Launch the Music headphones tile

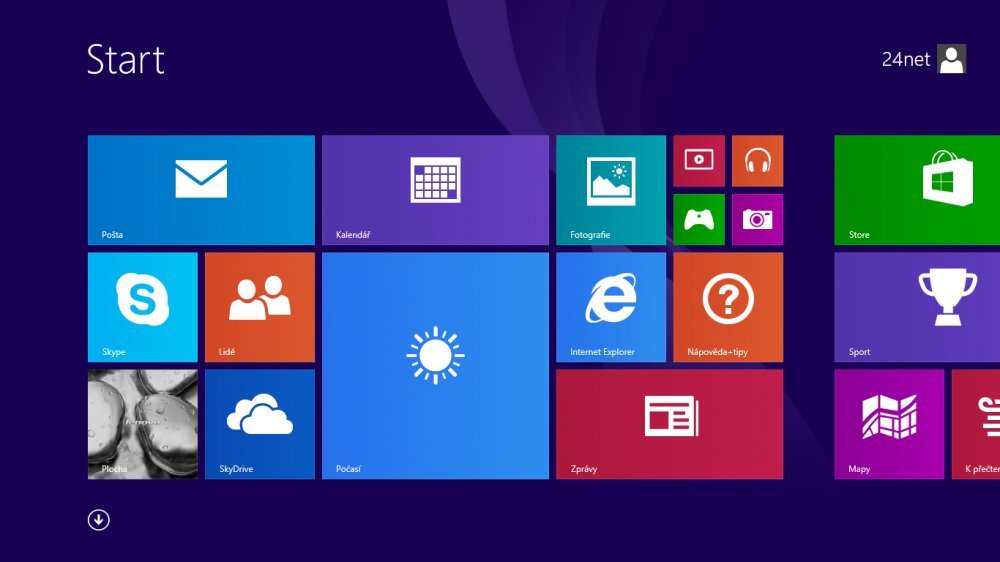click(758, 161)
